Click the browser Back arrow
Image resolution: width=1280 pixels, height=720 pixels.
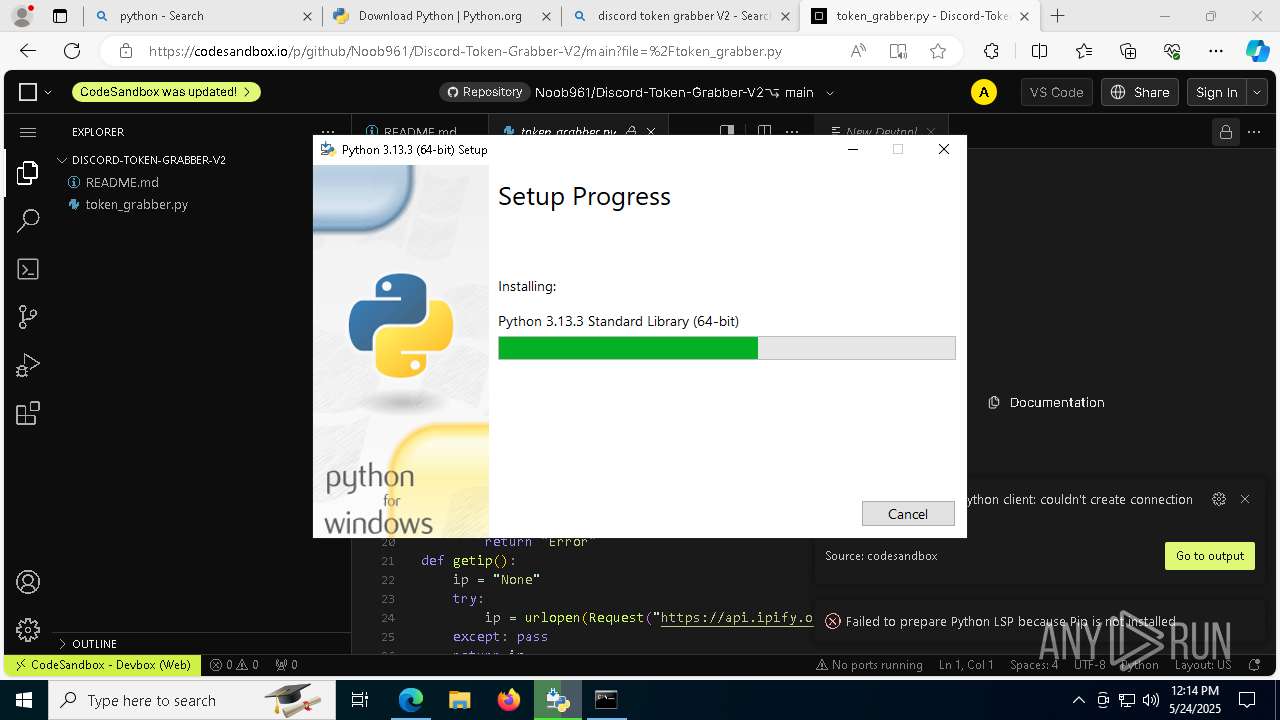[x=28, y=51]
